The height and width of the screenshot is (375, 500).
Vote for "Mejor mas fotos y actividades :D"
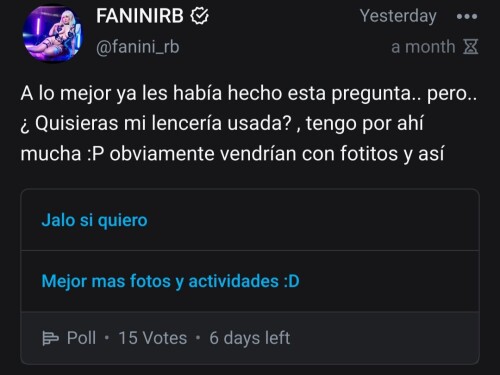pos(250,281)
